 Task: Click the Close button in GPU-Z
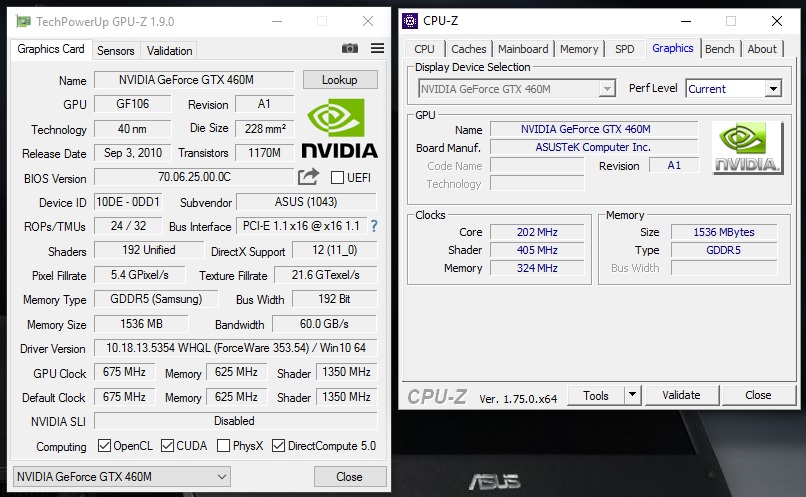click(x=350, y=476)
